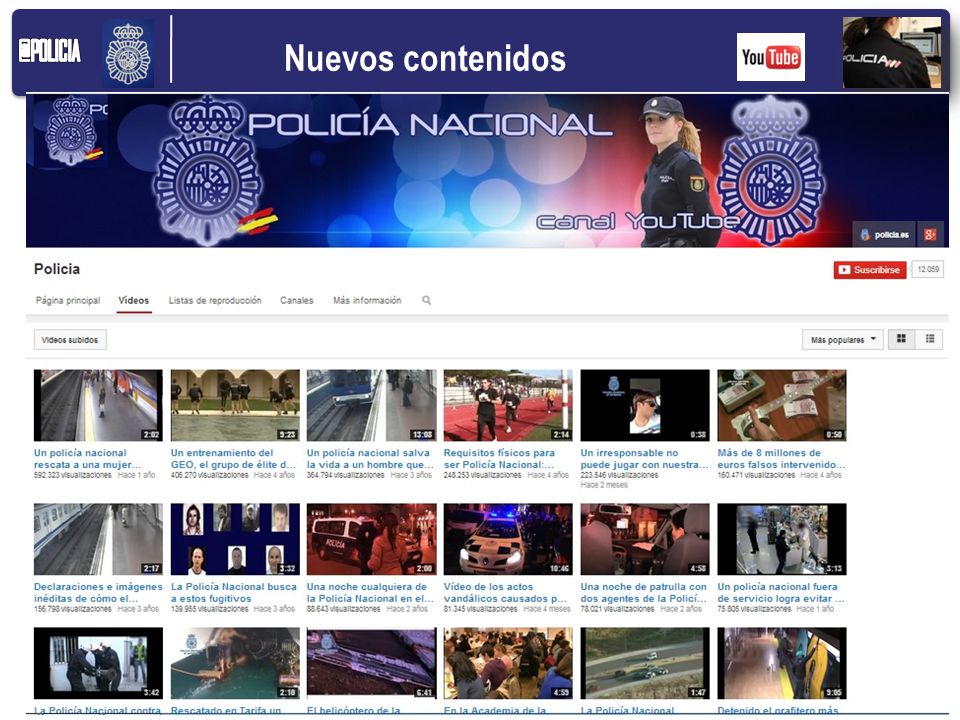
Task: Select the Vídeos tab
Action: pyautogui.click(x=133, y=301)
